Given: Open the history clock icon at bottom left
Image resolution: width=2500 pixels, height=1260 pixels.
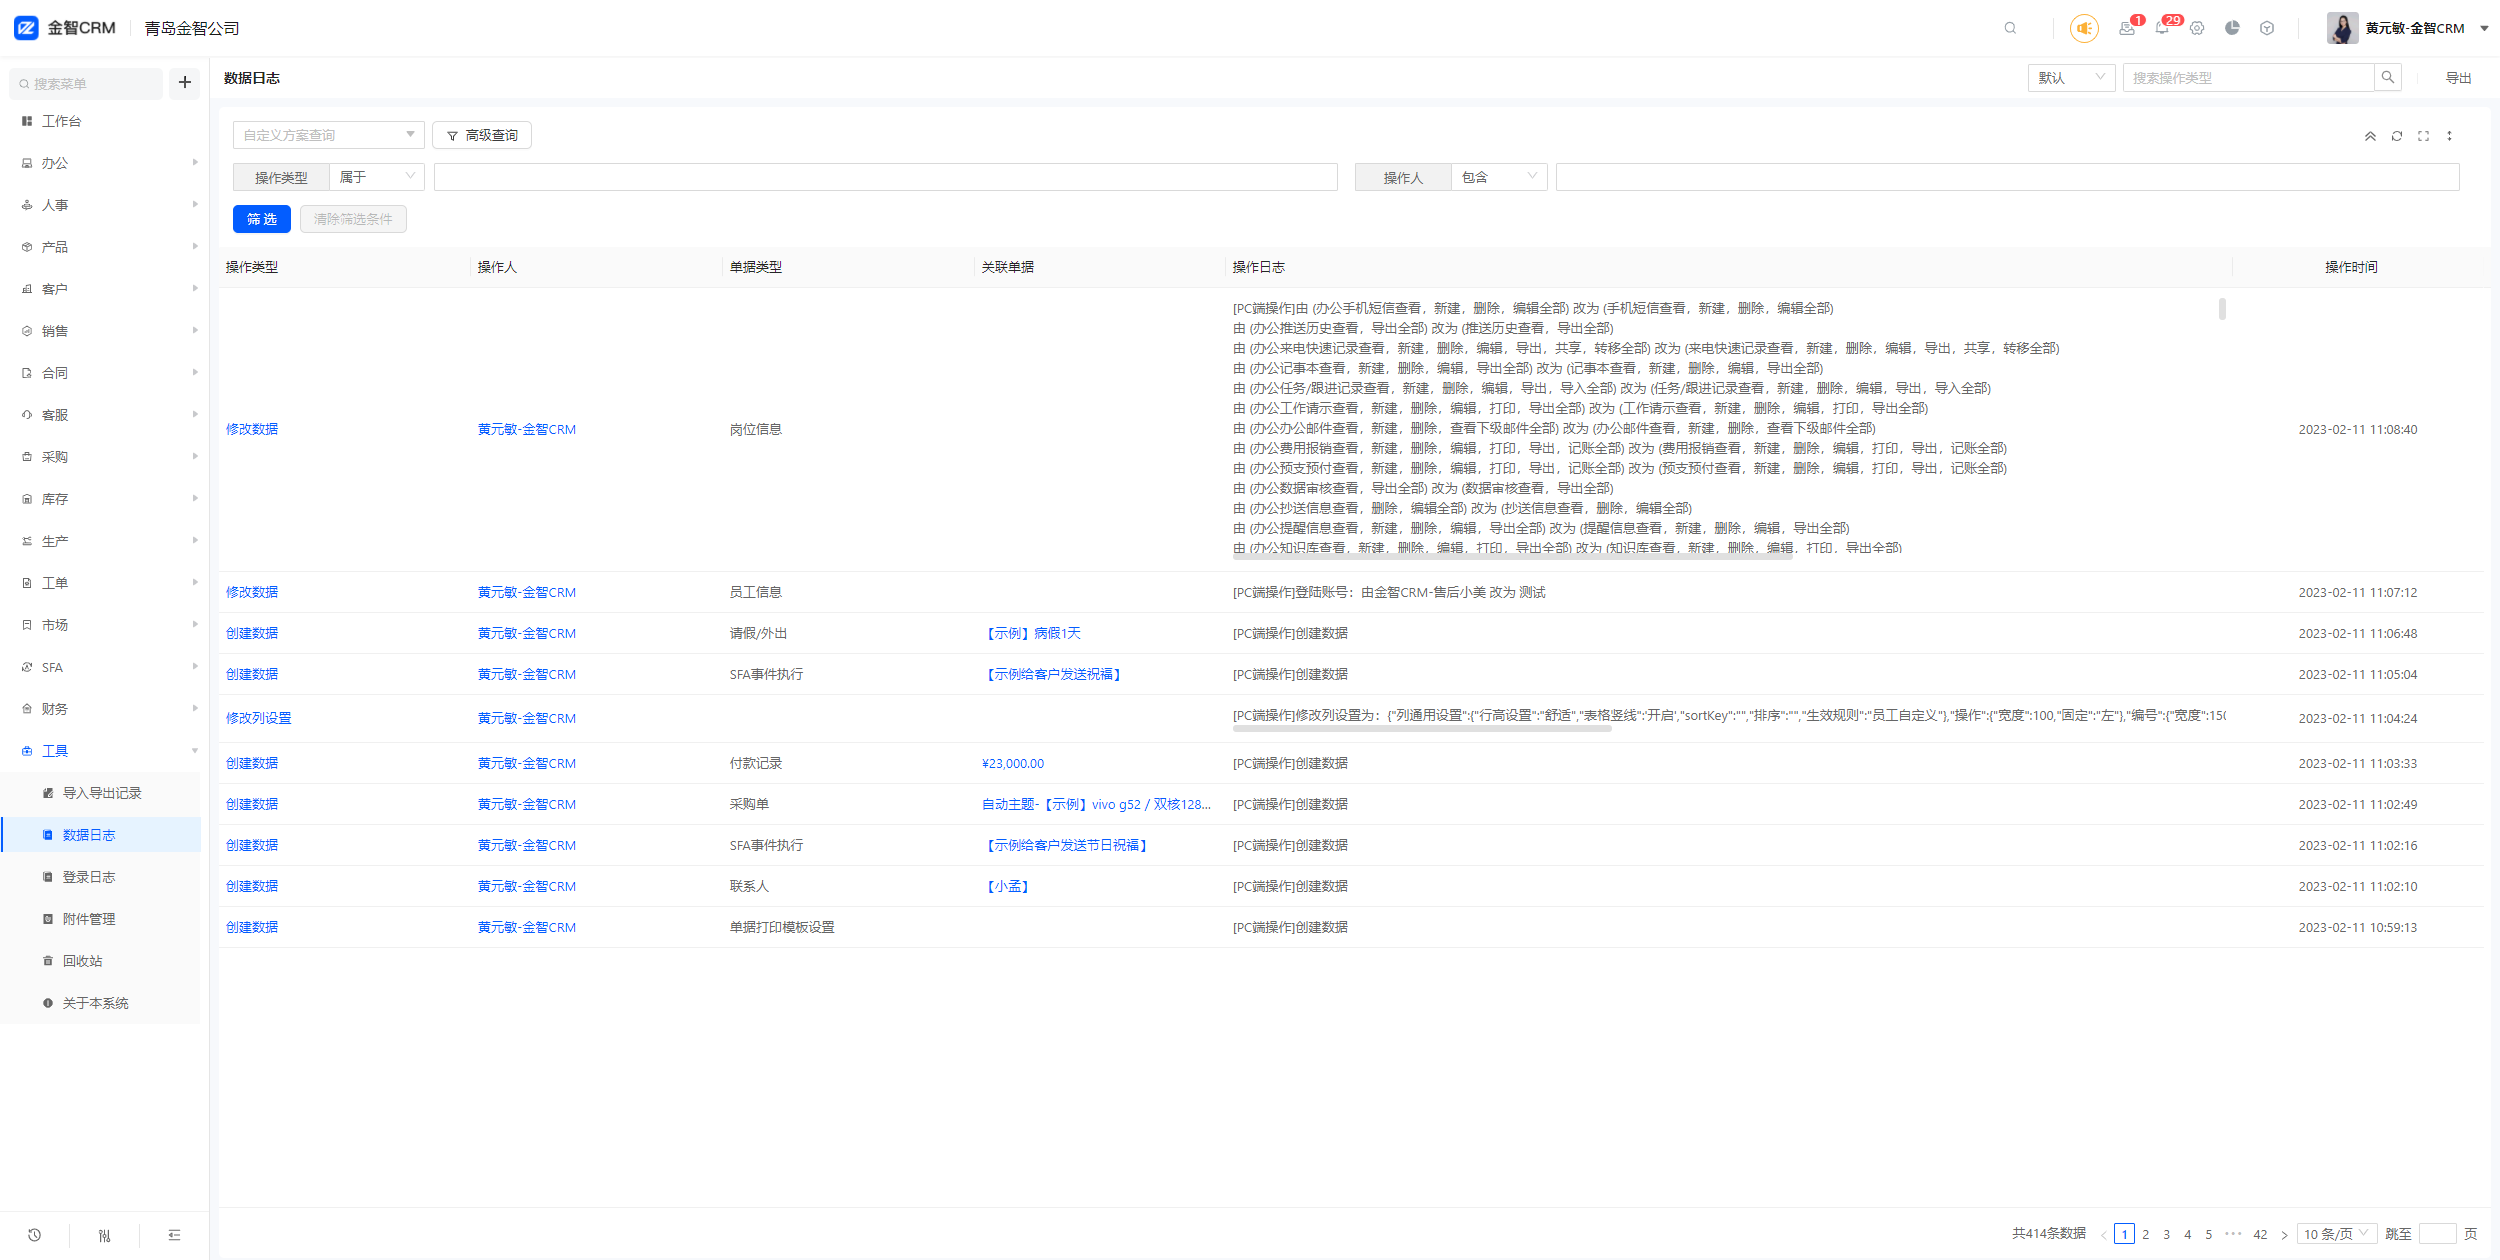Looking at the screenshot, I should click(x=34, y=1235).
